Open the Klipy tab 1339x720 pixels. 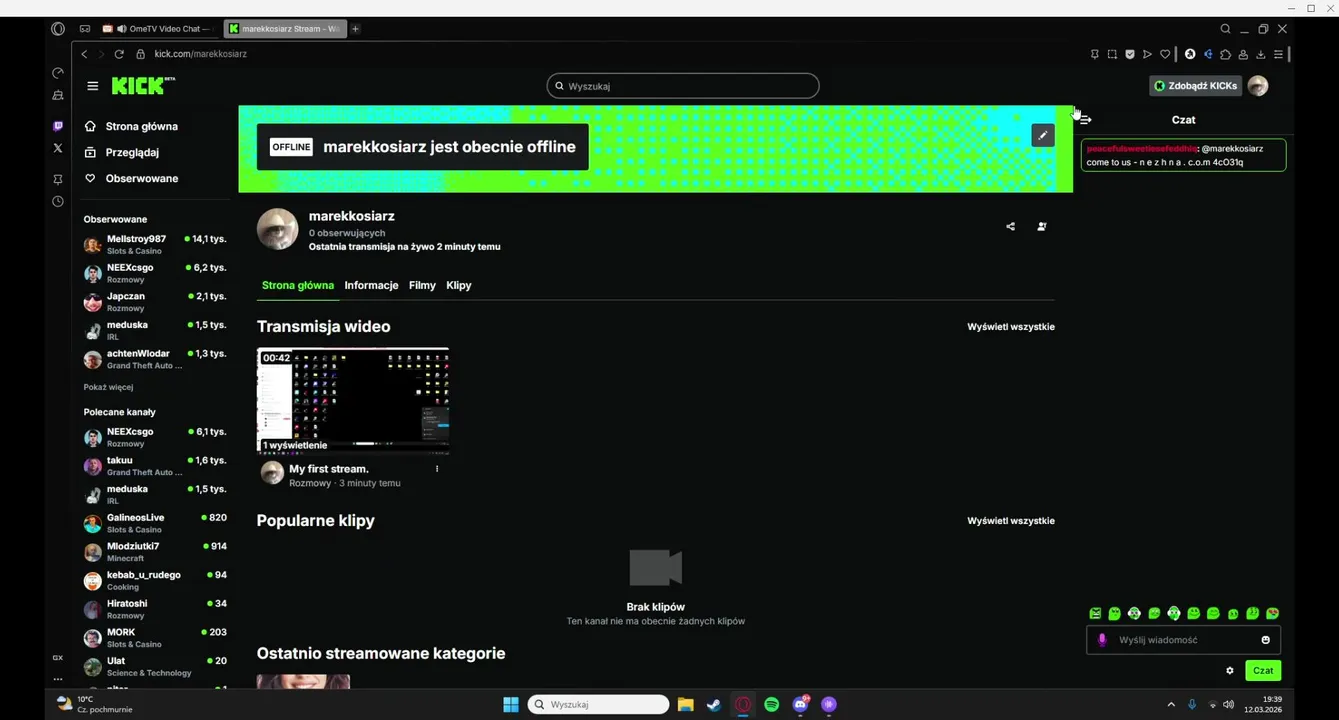point(459,285)
